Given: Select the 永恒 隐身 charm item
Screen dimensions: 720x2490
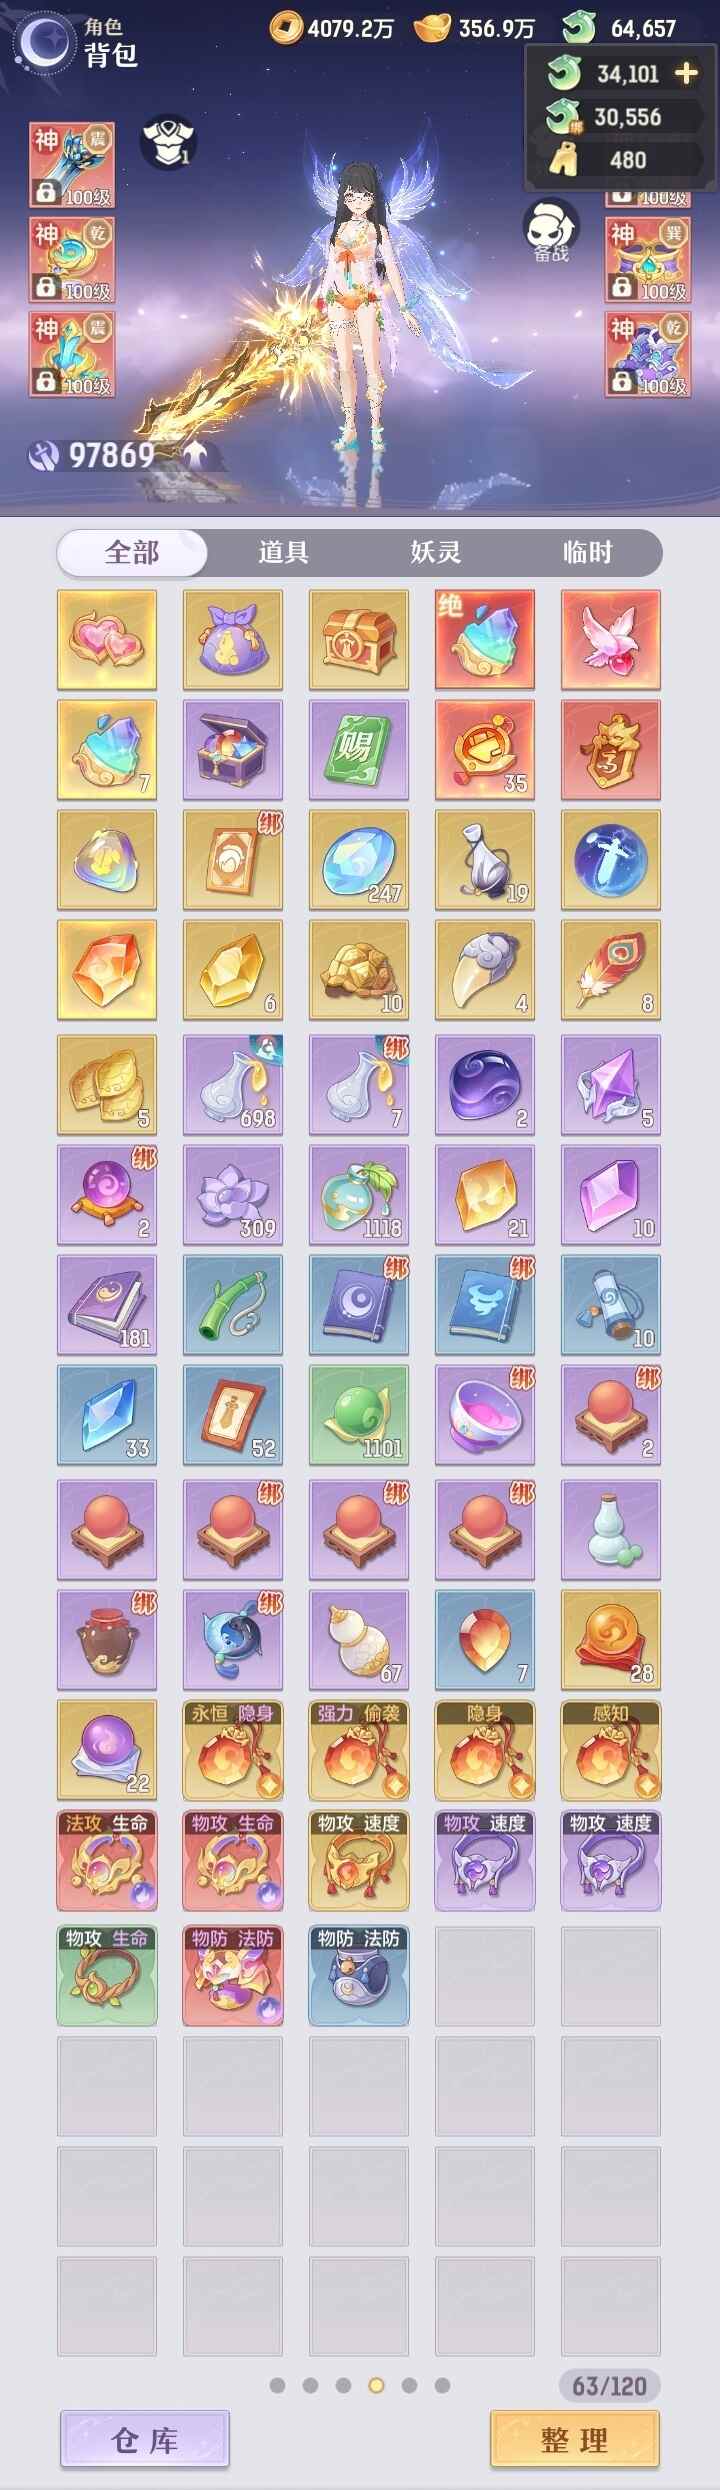Looking at the screenshot, I should tap(233, 1749).
